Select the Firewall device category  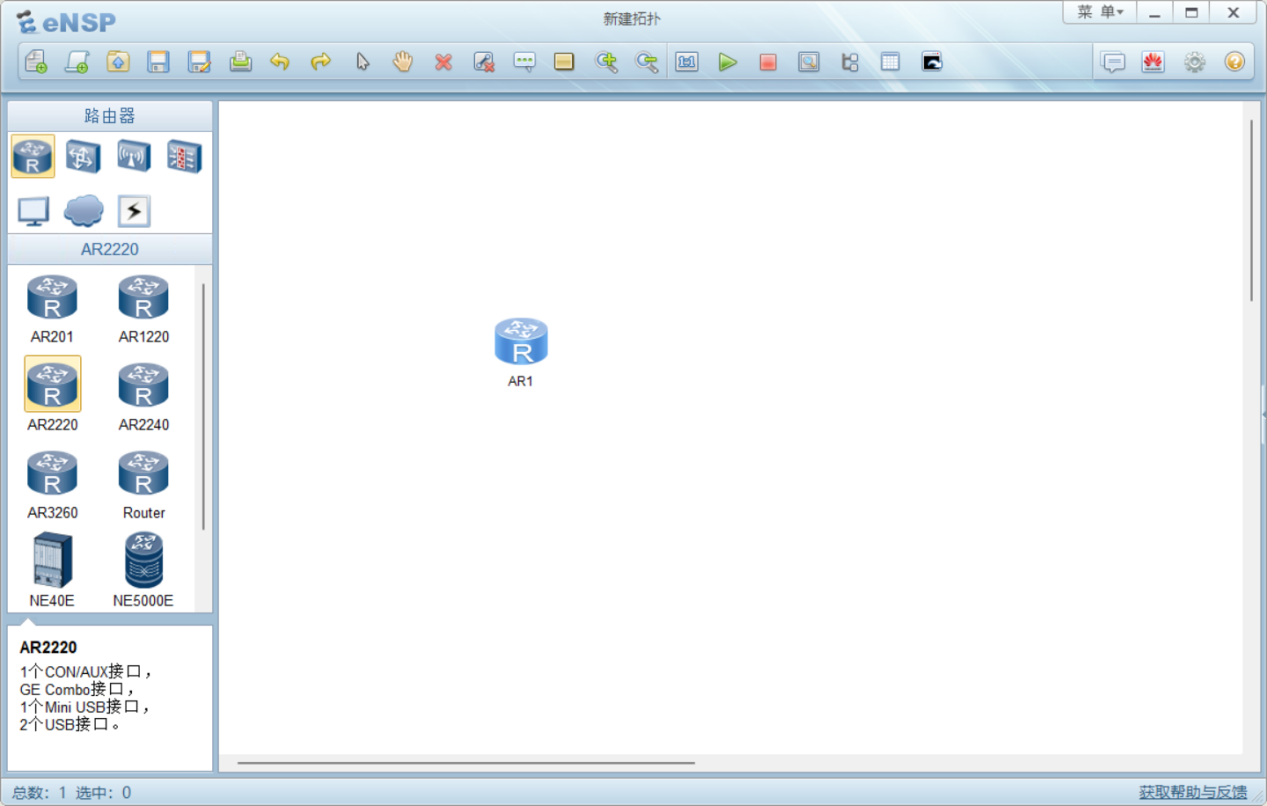184,156
